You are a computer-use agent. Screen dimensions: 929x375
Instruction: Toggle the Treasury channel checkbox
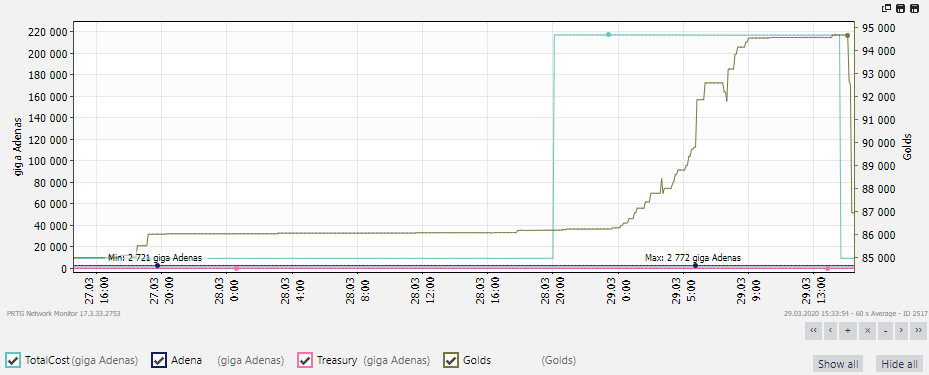(305, 360)
